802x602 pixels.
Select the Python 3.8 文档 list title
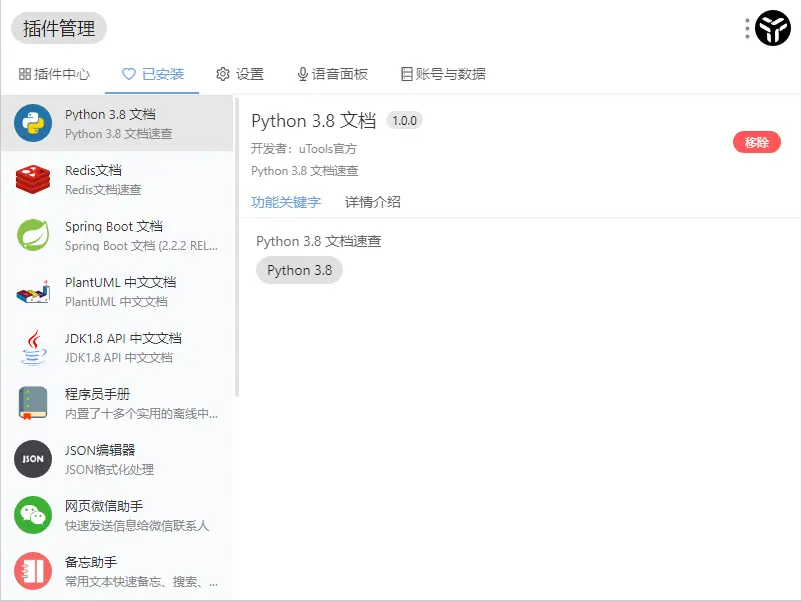tap(110, 114)
